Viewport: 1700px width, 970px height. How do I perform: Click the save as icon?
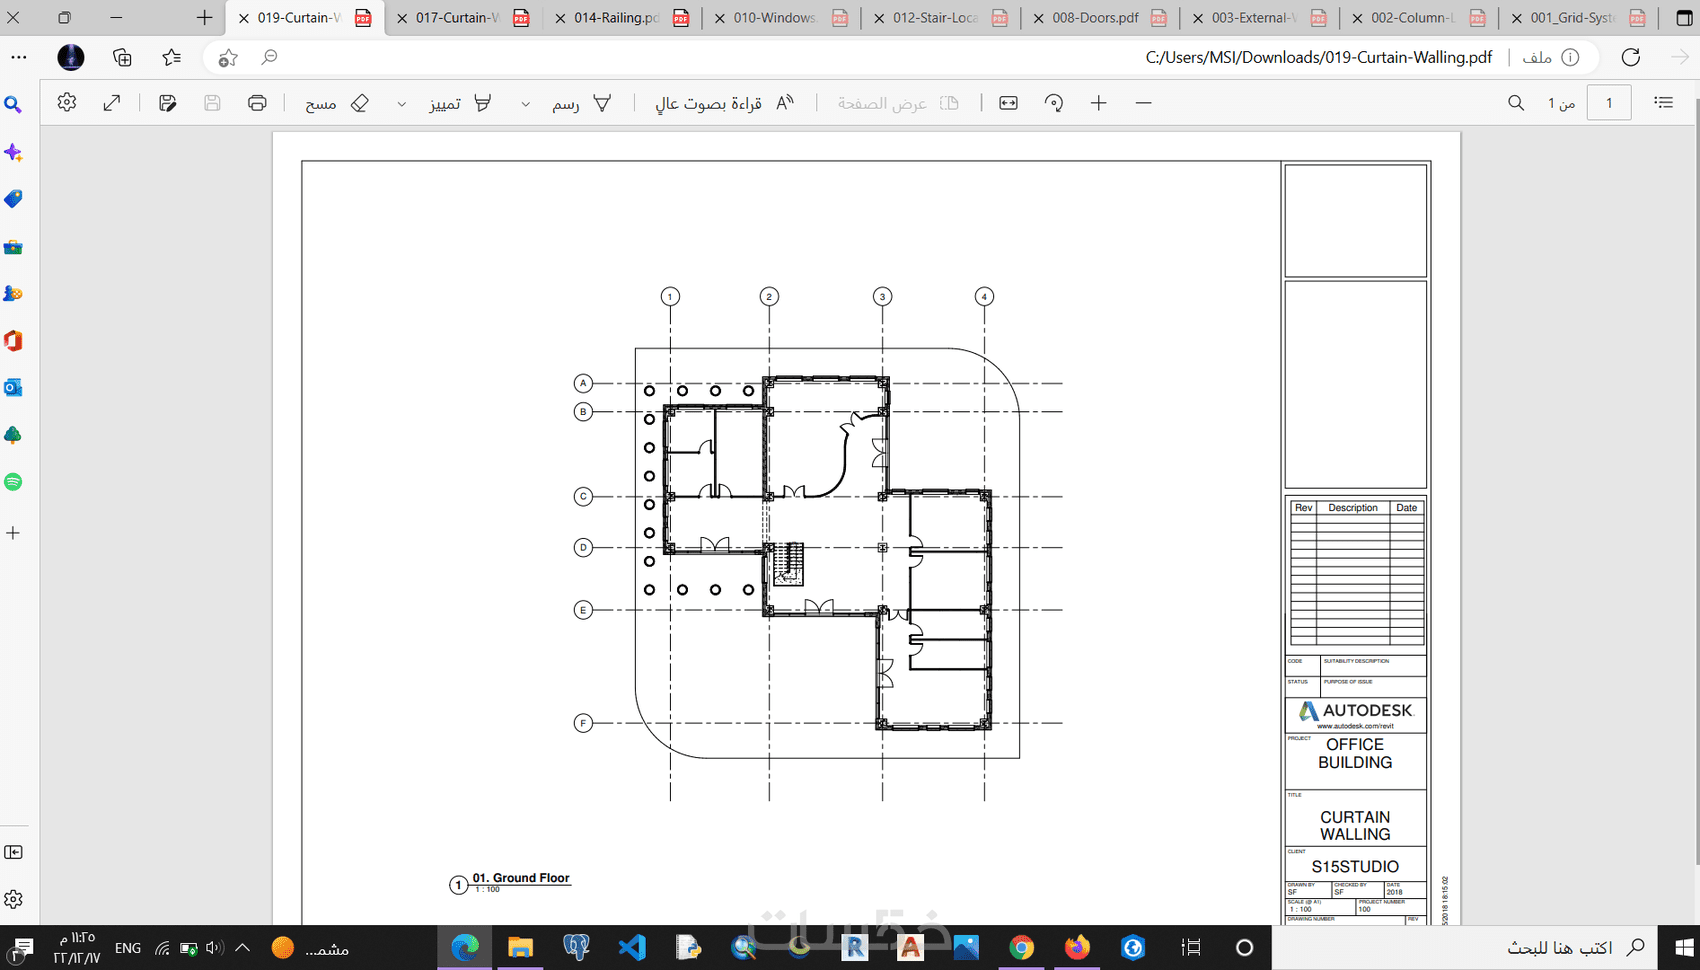167,103
